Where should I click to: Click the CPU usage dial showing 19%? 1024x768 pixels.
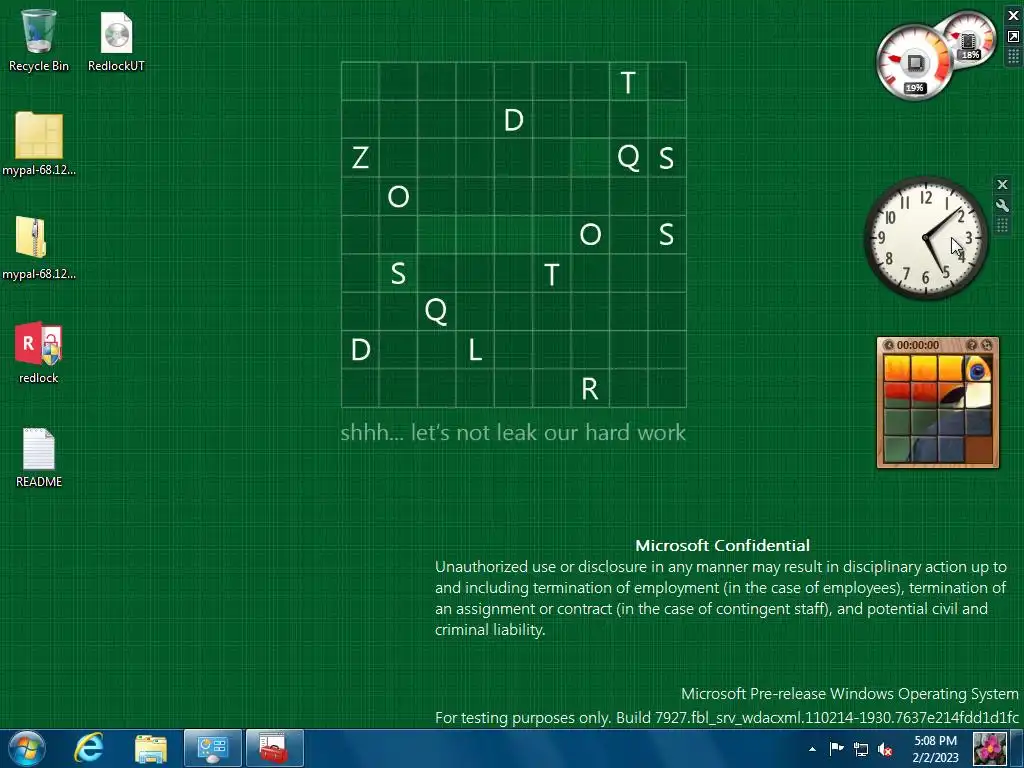point(915,64)
